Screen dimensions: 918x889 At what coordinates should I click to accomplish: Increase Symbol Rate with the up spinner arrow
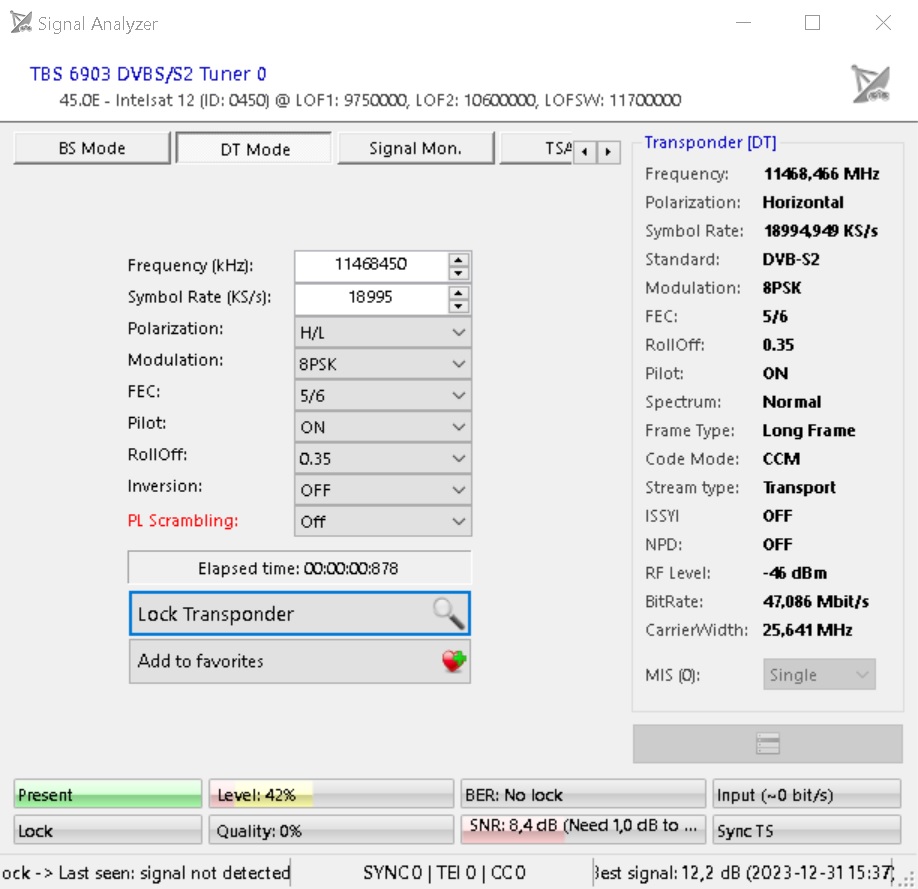pos(458,292)
